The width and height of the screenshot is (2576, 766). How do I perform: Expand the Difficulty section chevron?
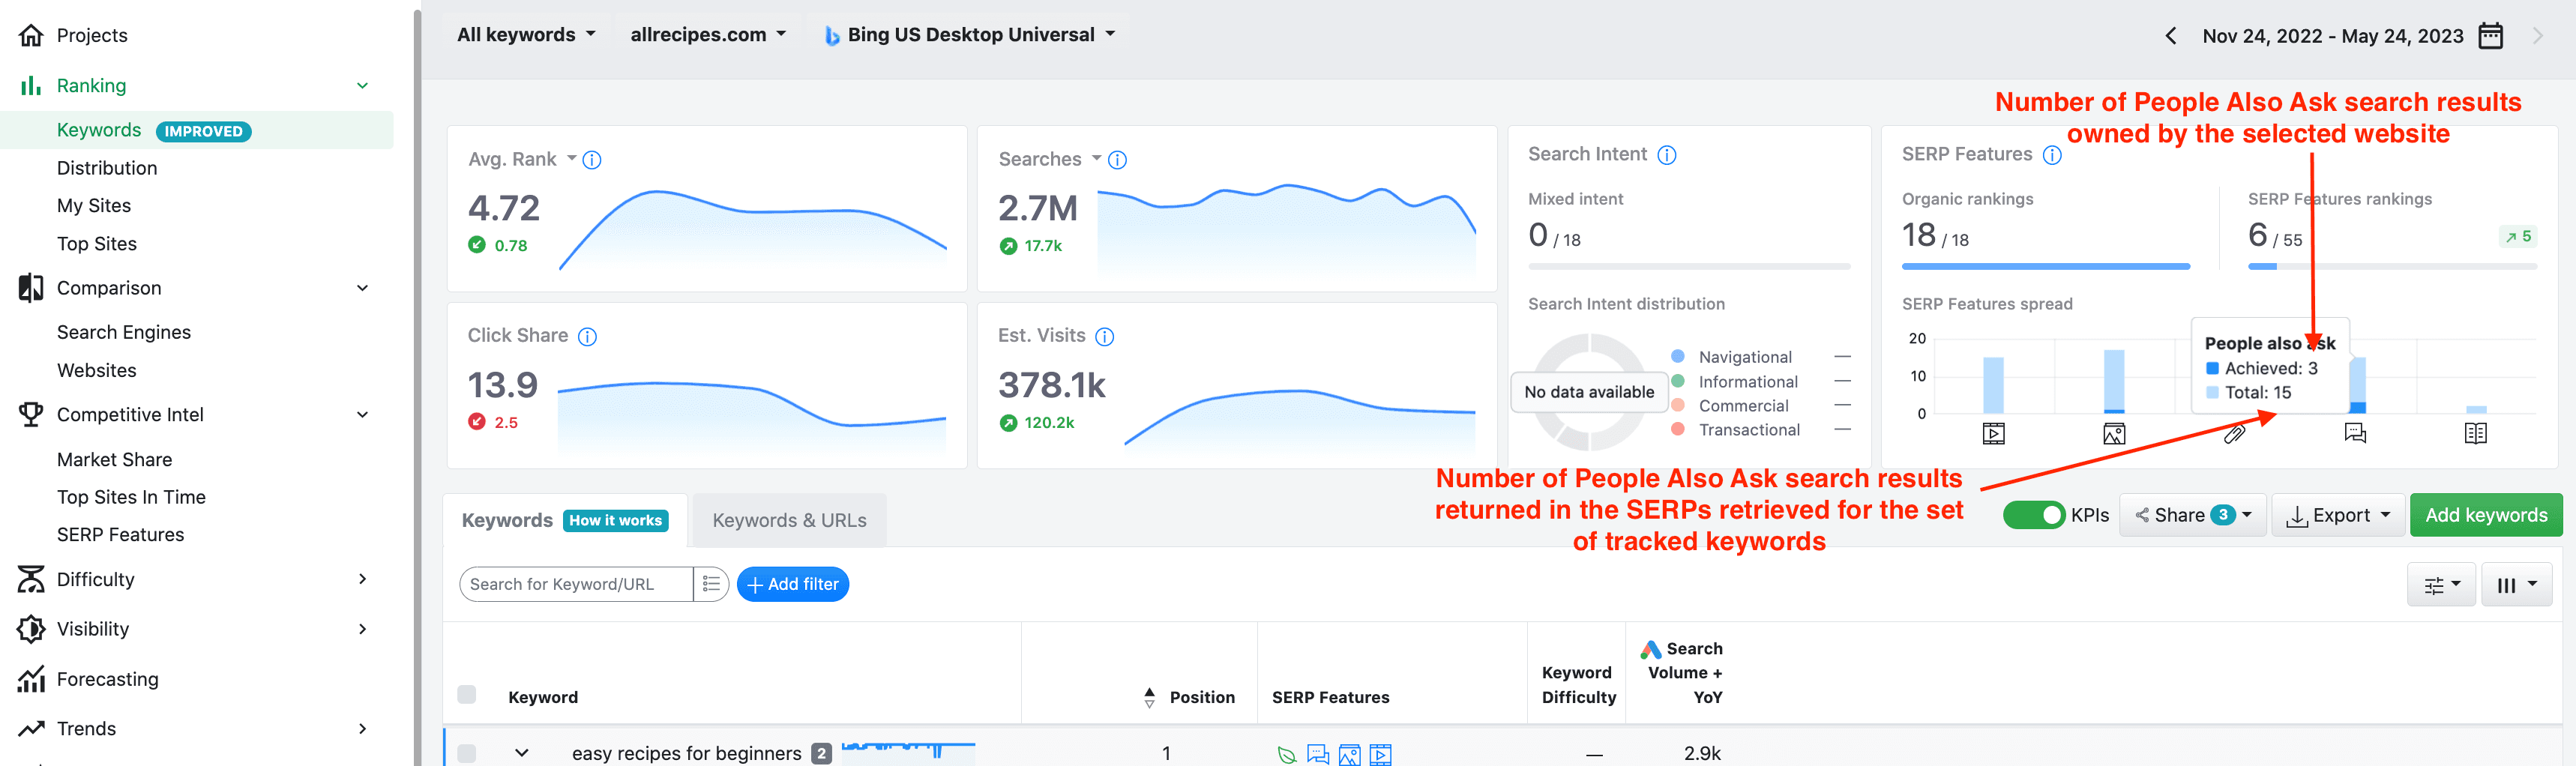coord(363,579)
